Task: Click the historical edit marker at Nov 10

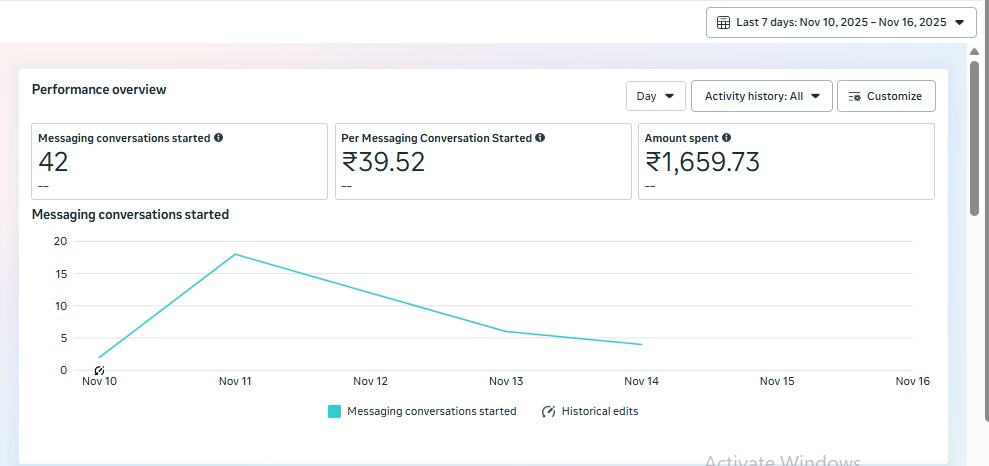Action: point(99,371)
